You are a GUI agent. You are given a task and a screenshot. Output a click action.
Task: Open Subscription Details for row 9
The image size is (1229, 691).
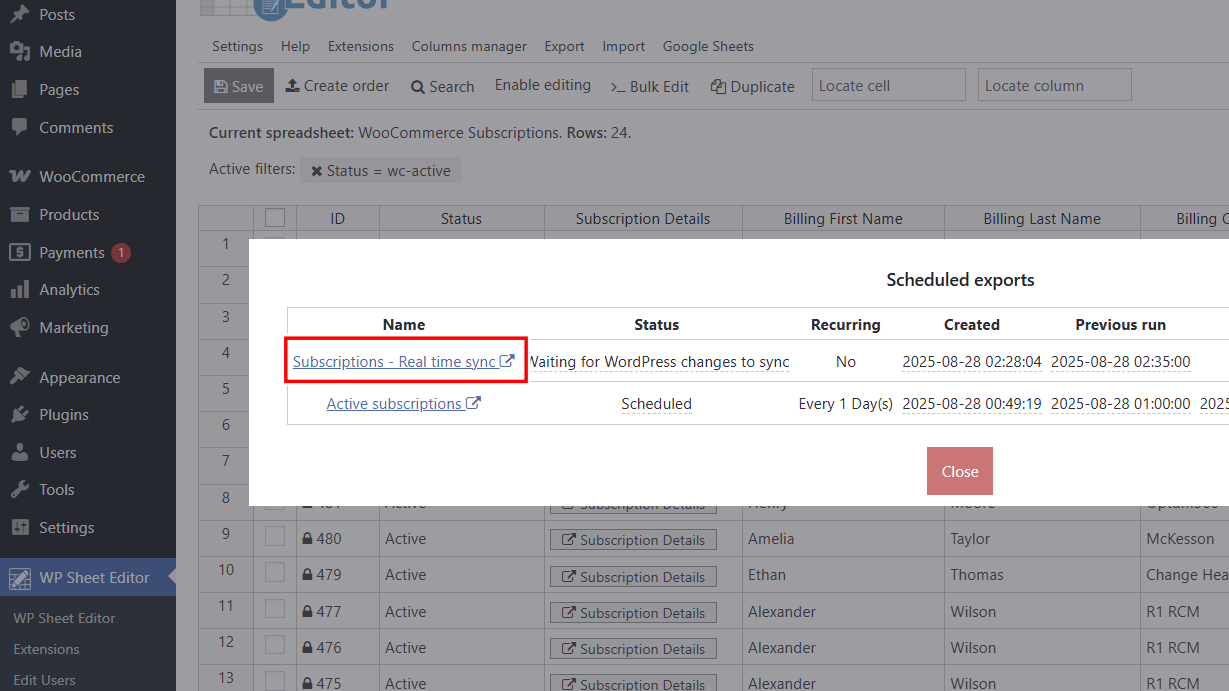click(633, 540)
